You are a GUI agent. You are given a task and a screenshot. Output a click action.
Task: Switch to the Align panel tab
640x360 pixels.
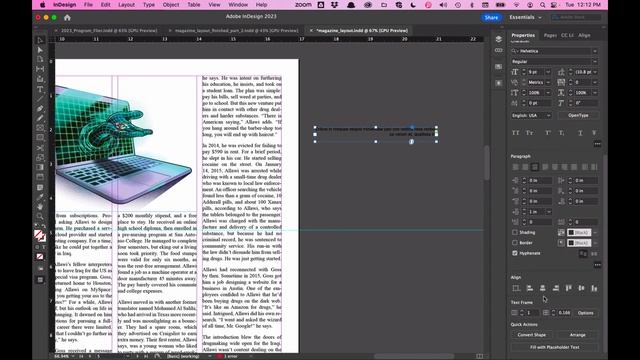pos(584,36)
